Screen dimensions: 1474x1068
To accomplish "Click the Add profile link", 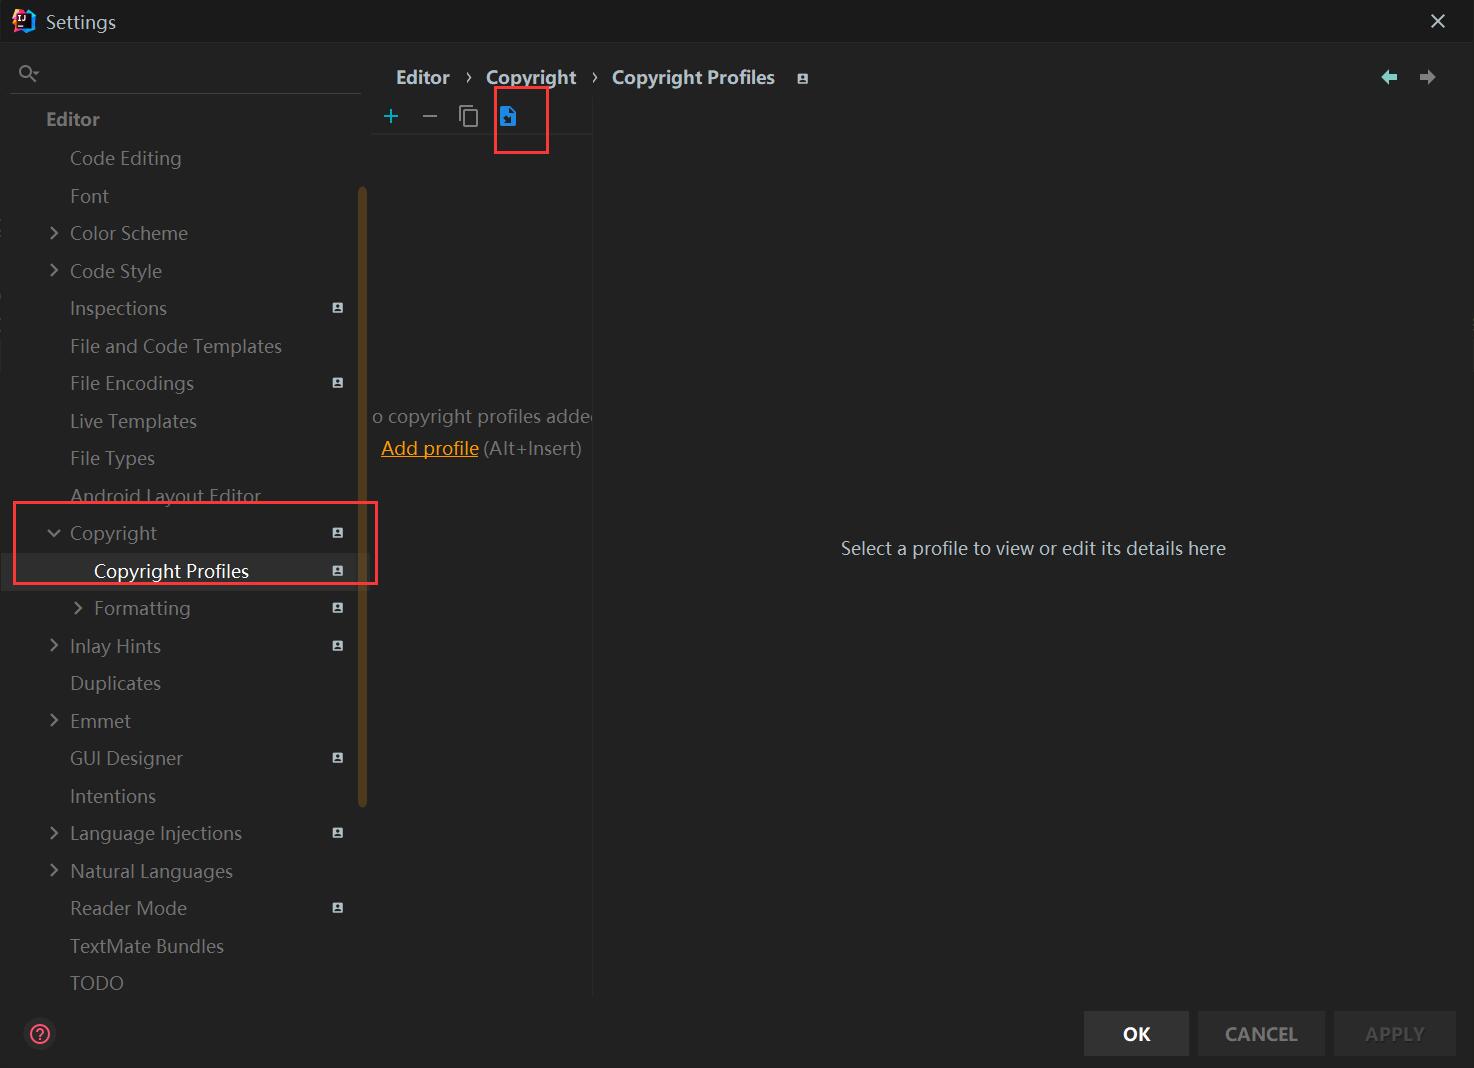I will coord(430,448).
